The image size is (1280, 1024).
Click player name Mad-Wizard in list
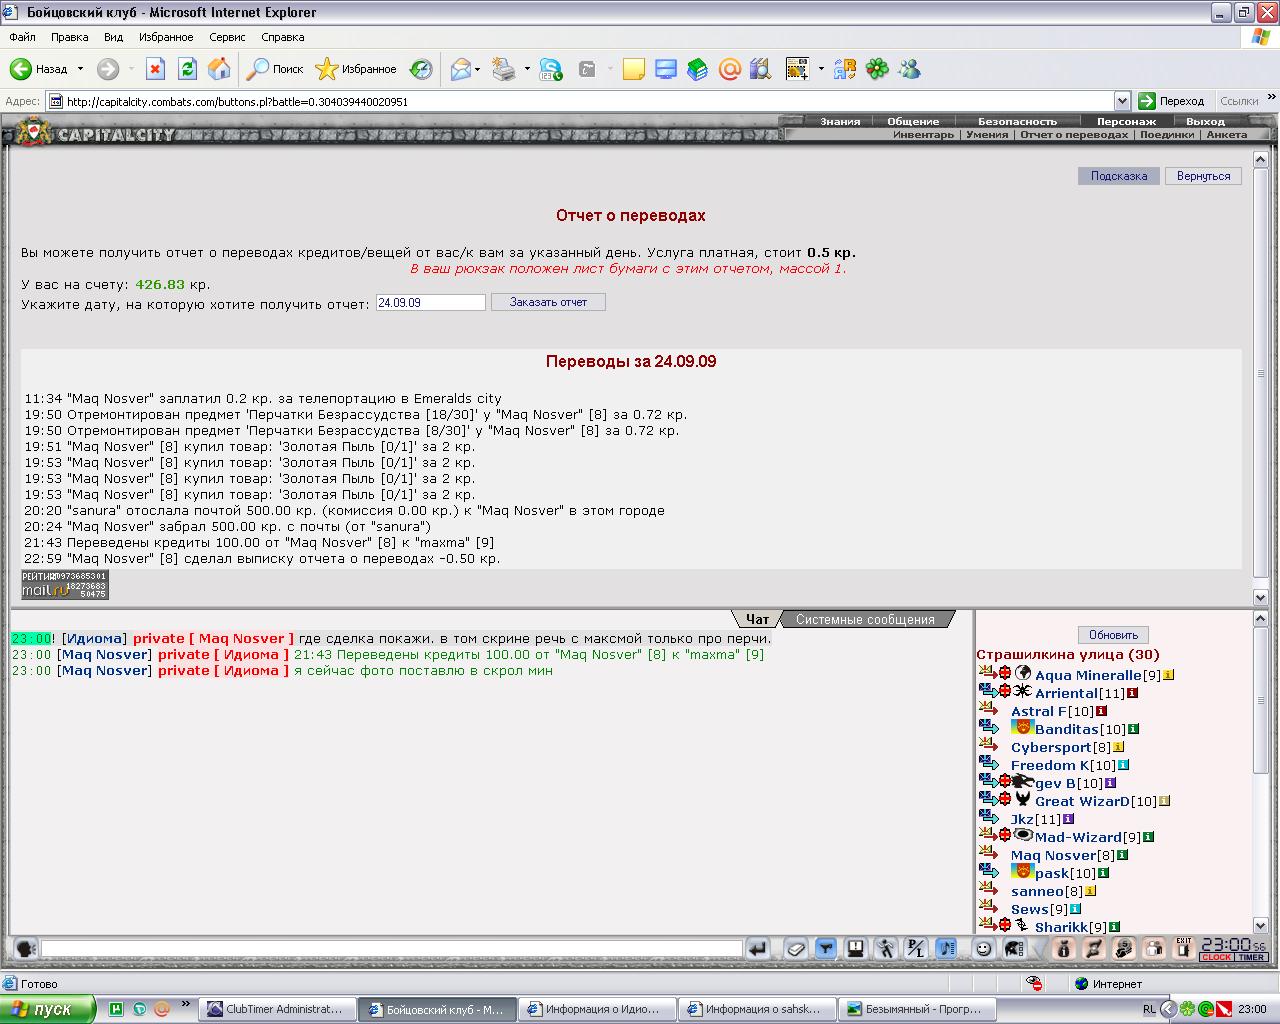pyautogui.click(x=1079, y=837)
